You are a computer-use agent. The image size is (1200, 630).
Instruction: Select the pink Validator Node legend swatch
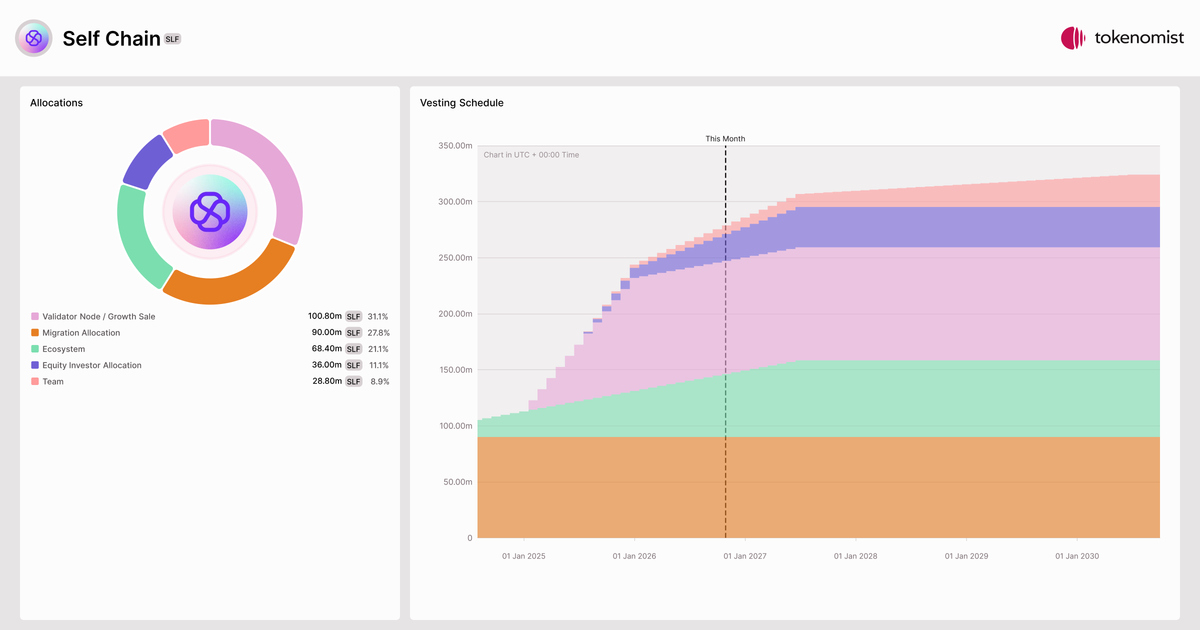coord(35,316)
